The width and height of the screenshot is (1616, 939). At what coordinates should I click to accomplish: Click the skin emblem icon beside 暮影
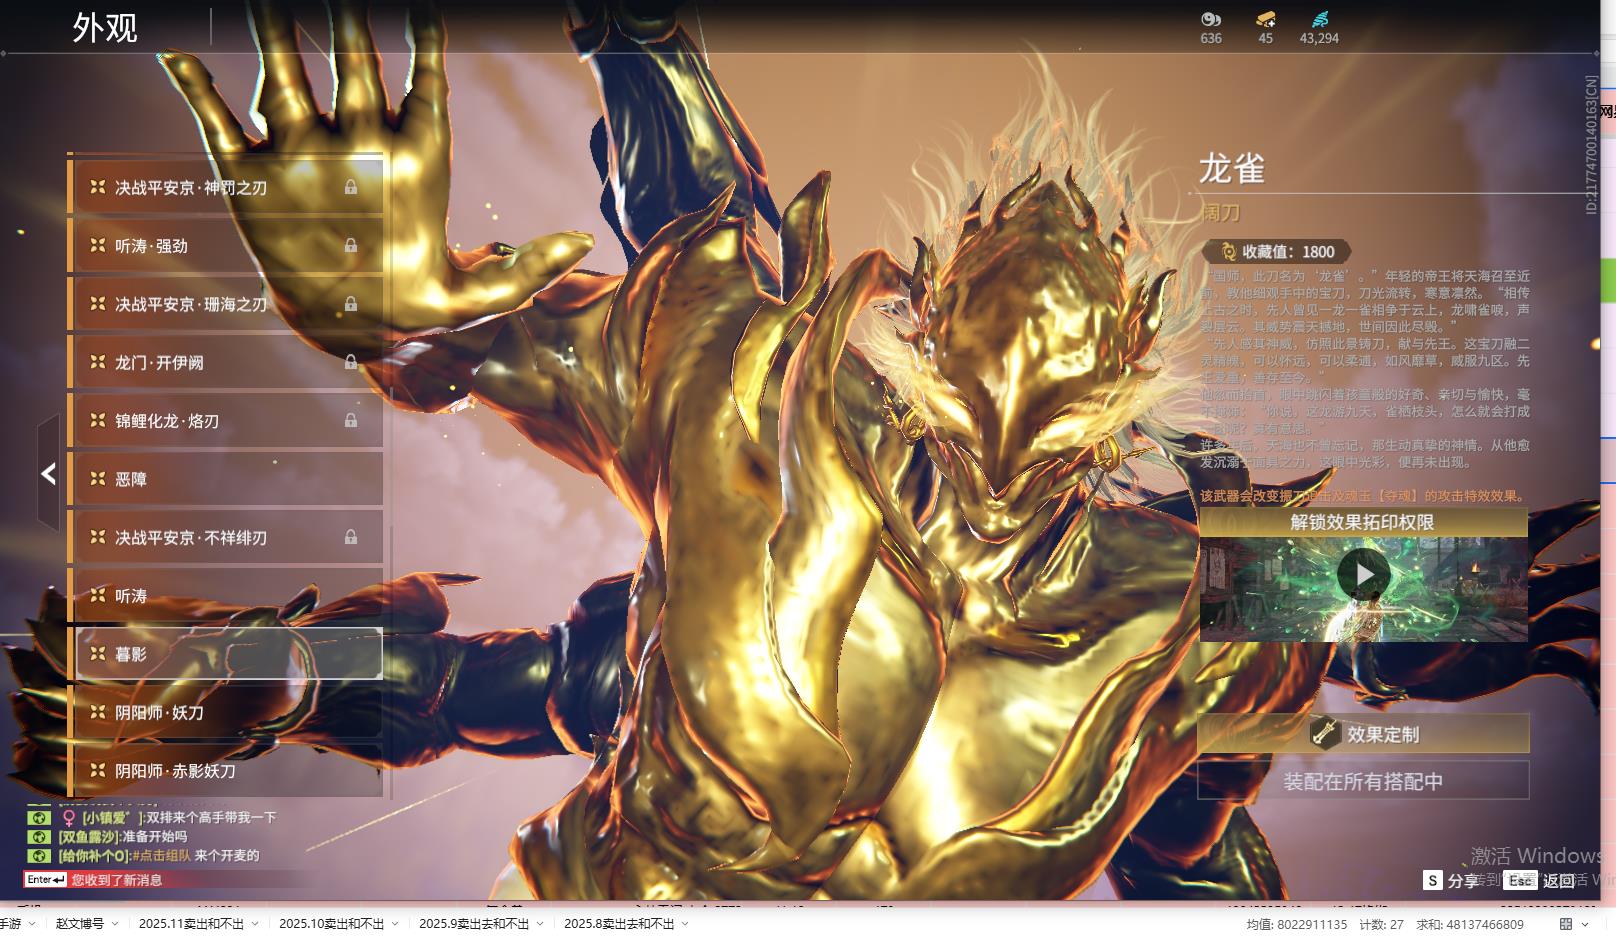pos(98,653)
